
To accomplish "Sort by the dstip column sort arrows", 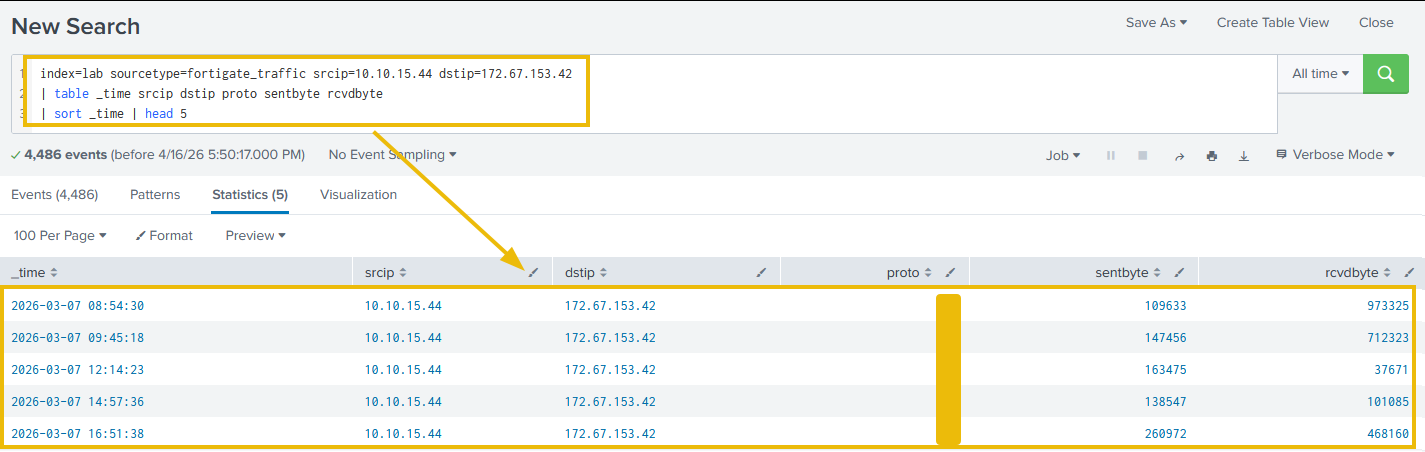I will 603,272.
